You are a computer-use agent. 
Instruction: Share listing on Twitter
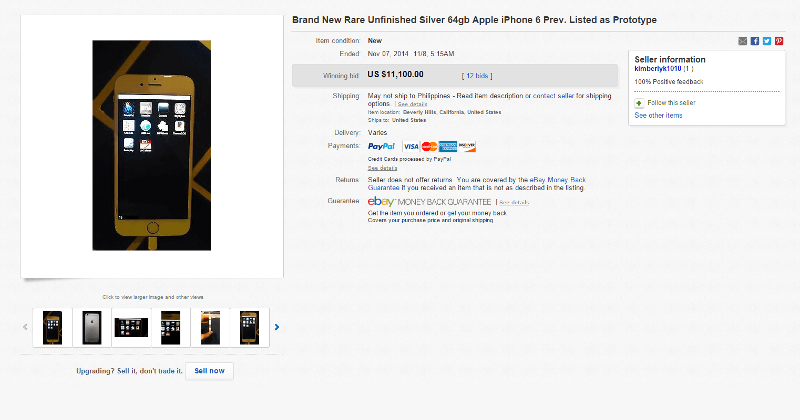coord(766,41)
